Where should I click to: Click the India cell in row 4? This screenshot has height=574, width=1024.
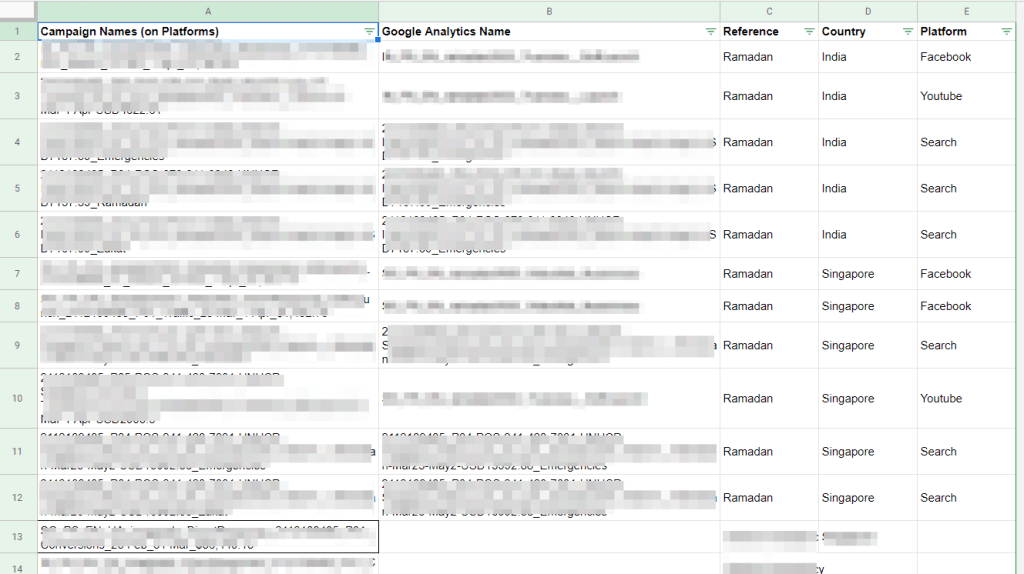[834, 142]
